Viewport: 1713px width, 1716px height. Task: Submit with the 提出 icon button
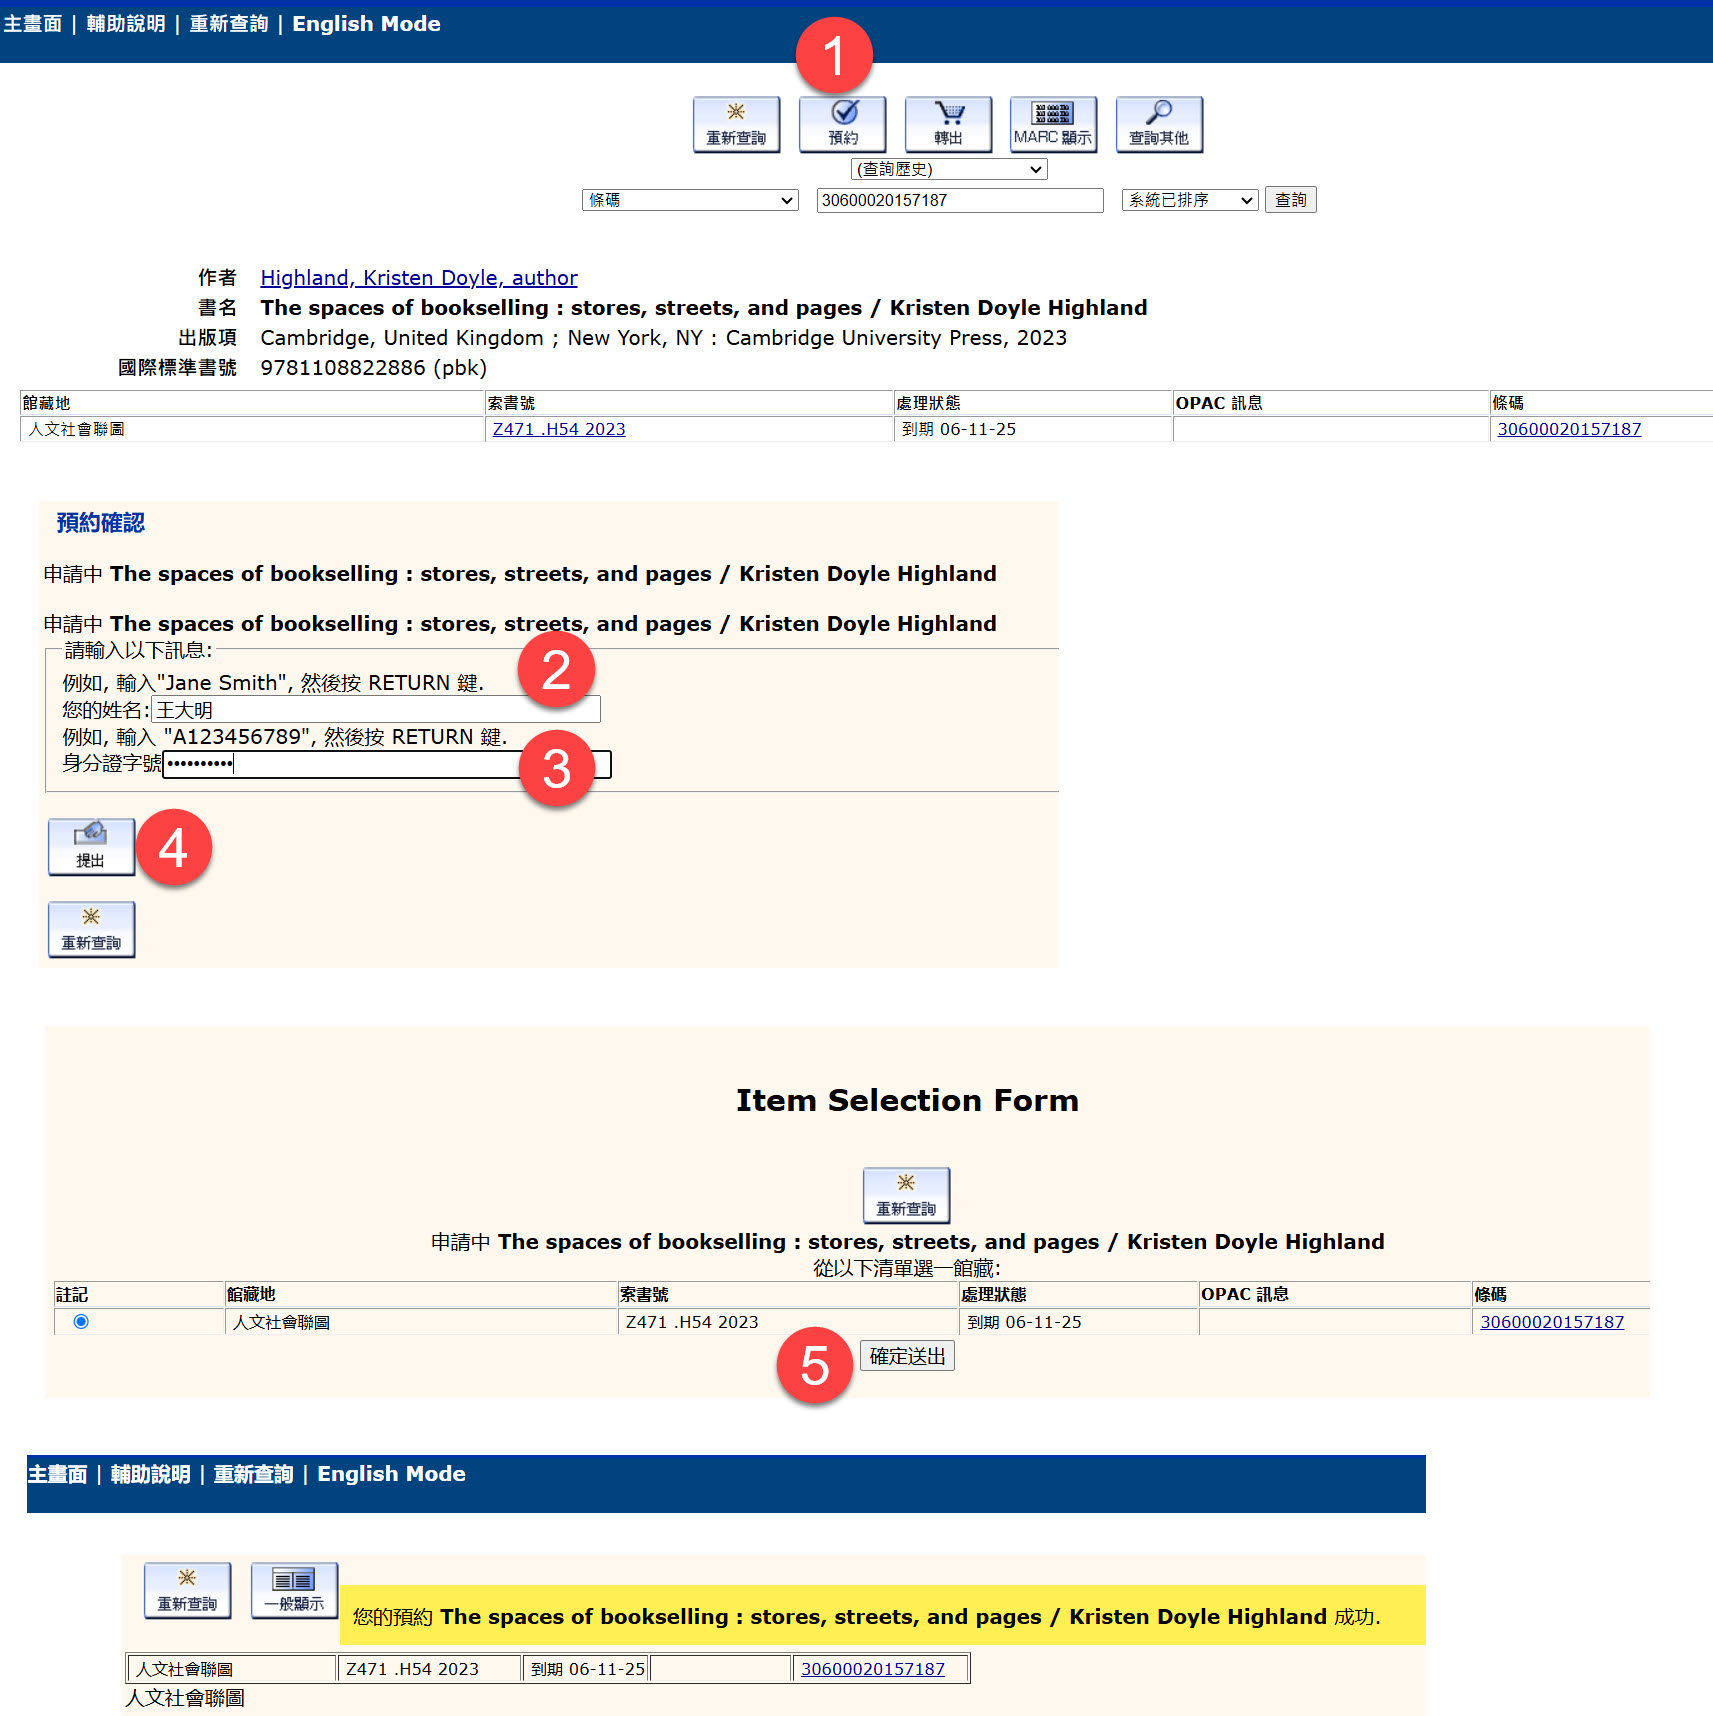point(91,847)
